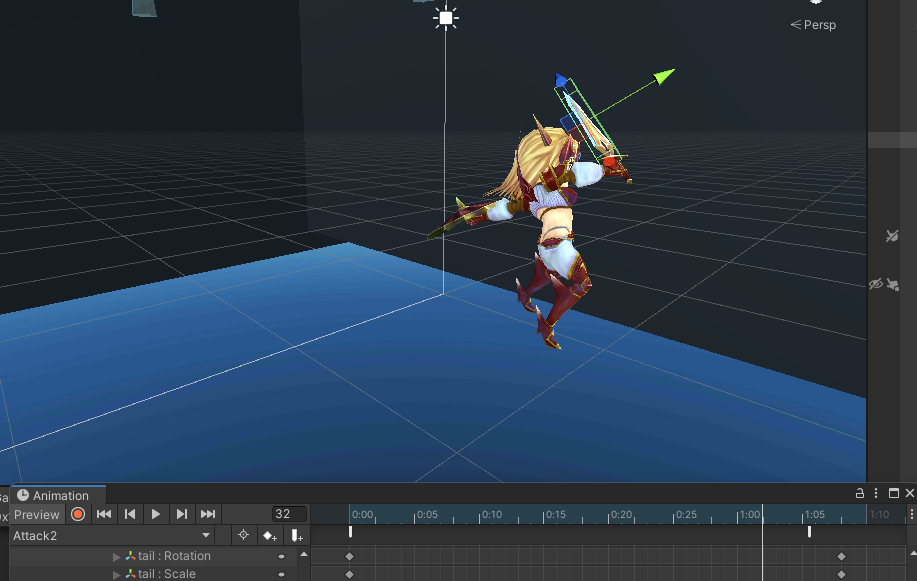The image size is (917, 581).
Task: Toggle the filter by selection crosshair icon
Action: [x=243, y=535]
